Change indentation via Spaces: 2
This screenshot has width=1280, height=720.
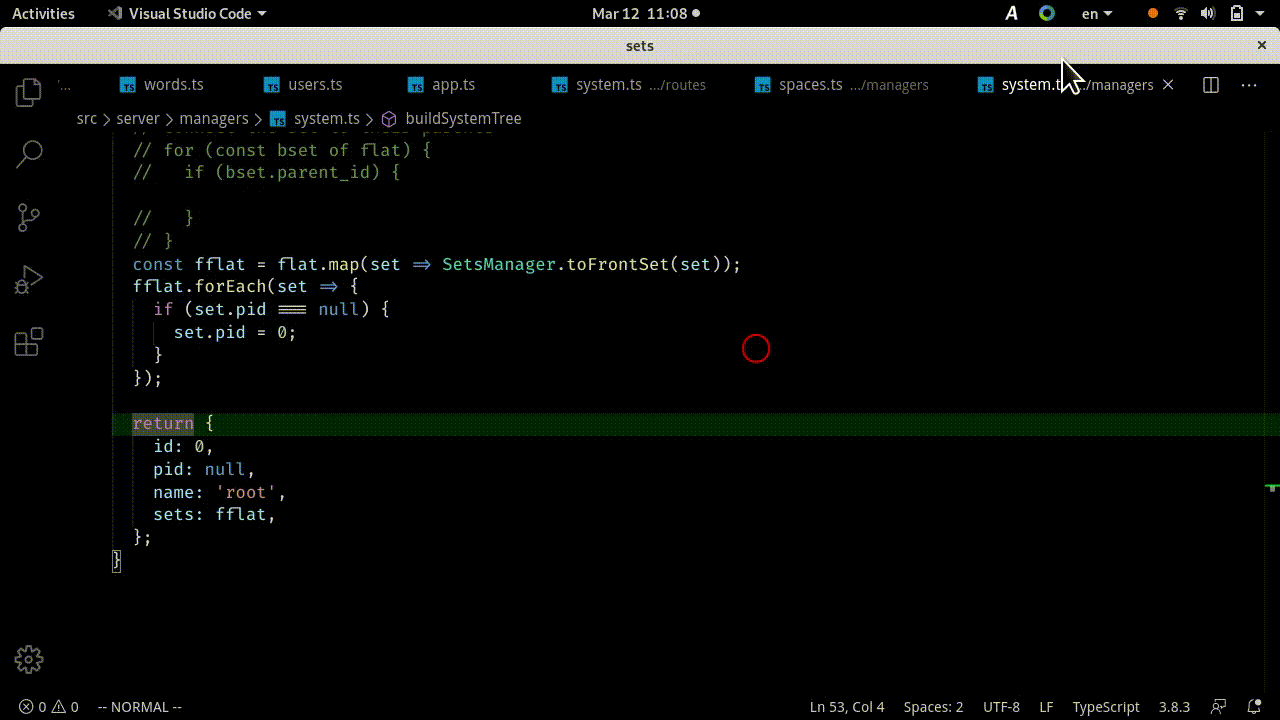pos(933,707)
